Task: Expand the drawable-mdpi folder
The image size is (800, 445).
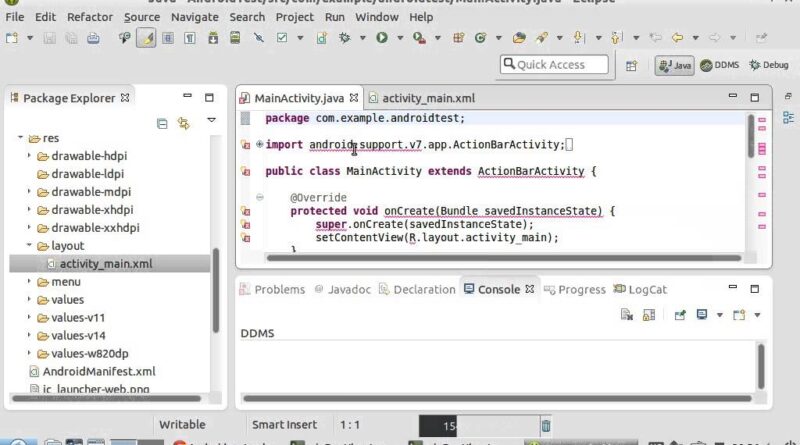Action: click(x=29, y=191)
